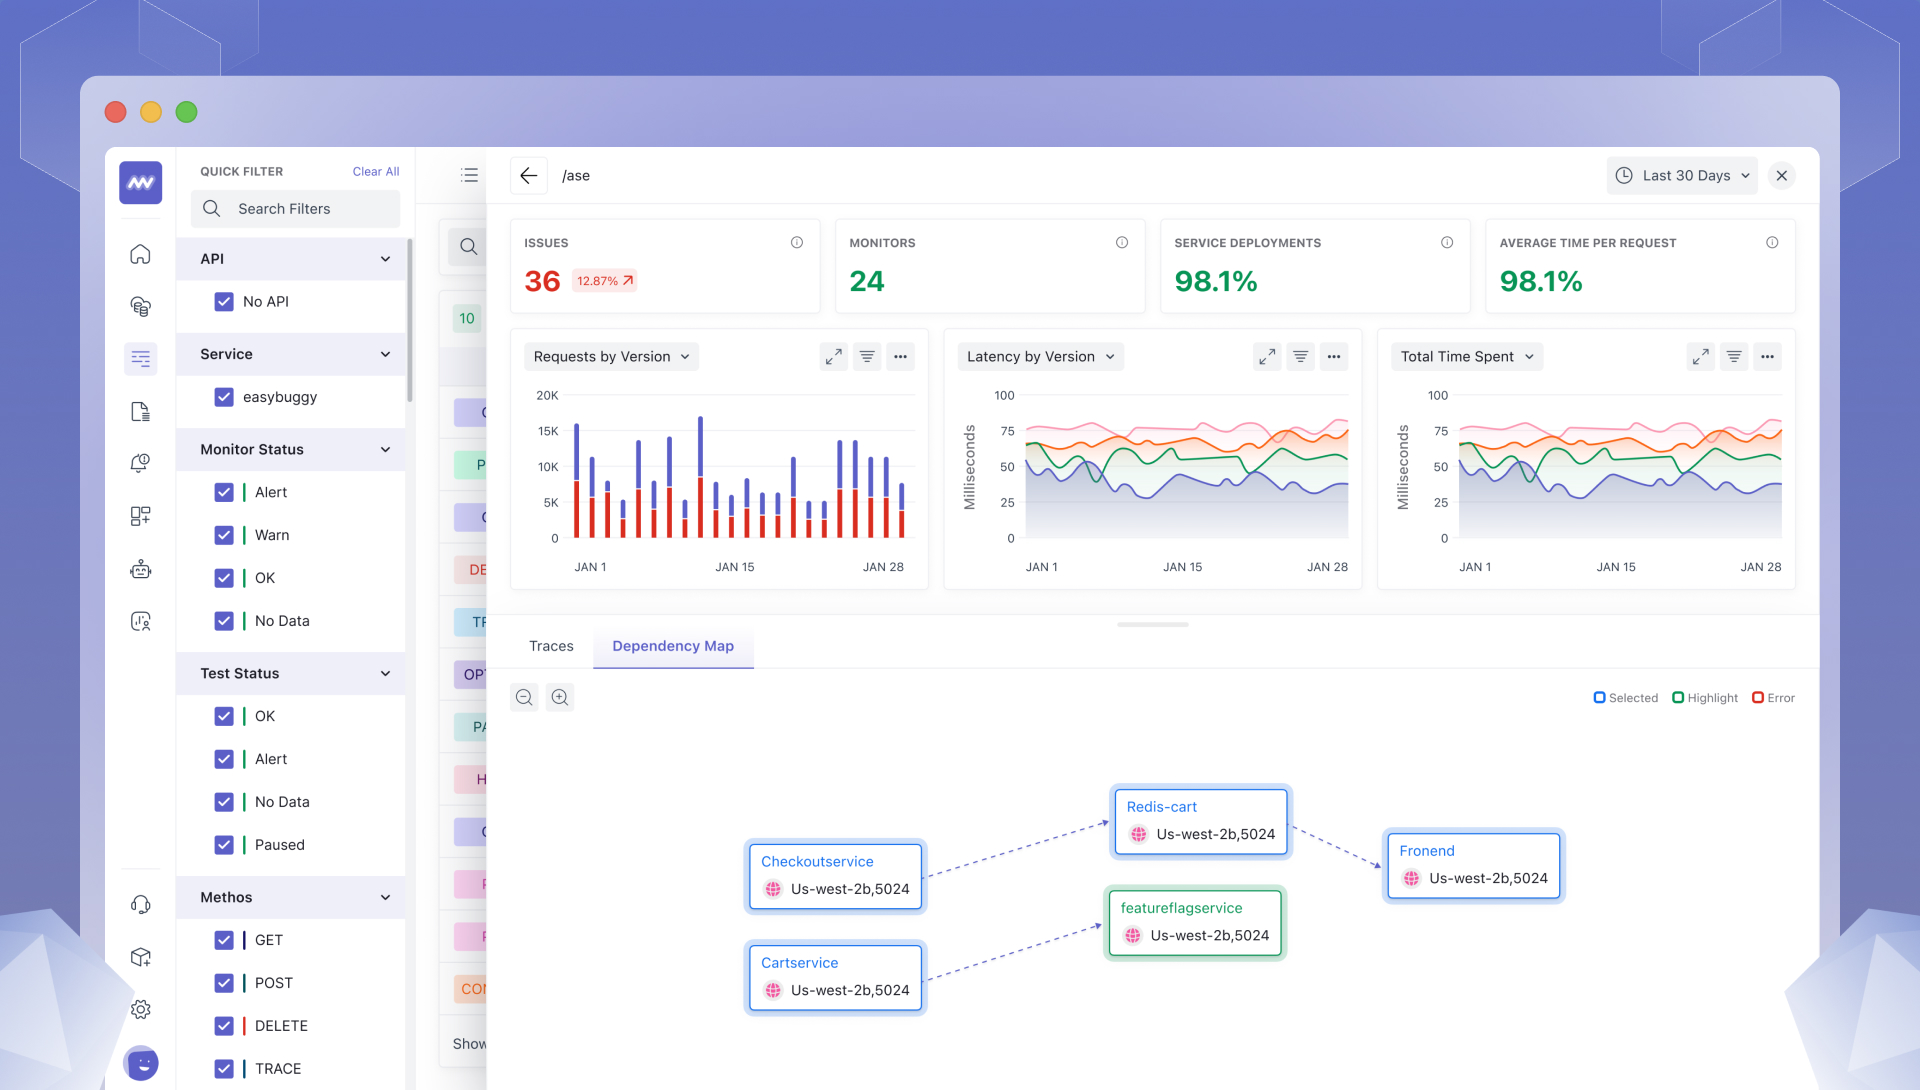
Task: Open the Latency by Version metric dropdown
Action: click(x=1040, y=356)
